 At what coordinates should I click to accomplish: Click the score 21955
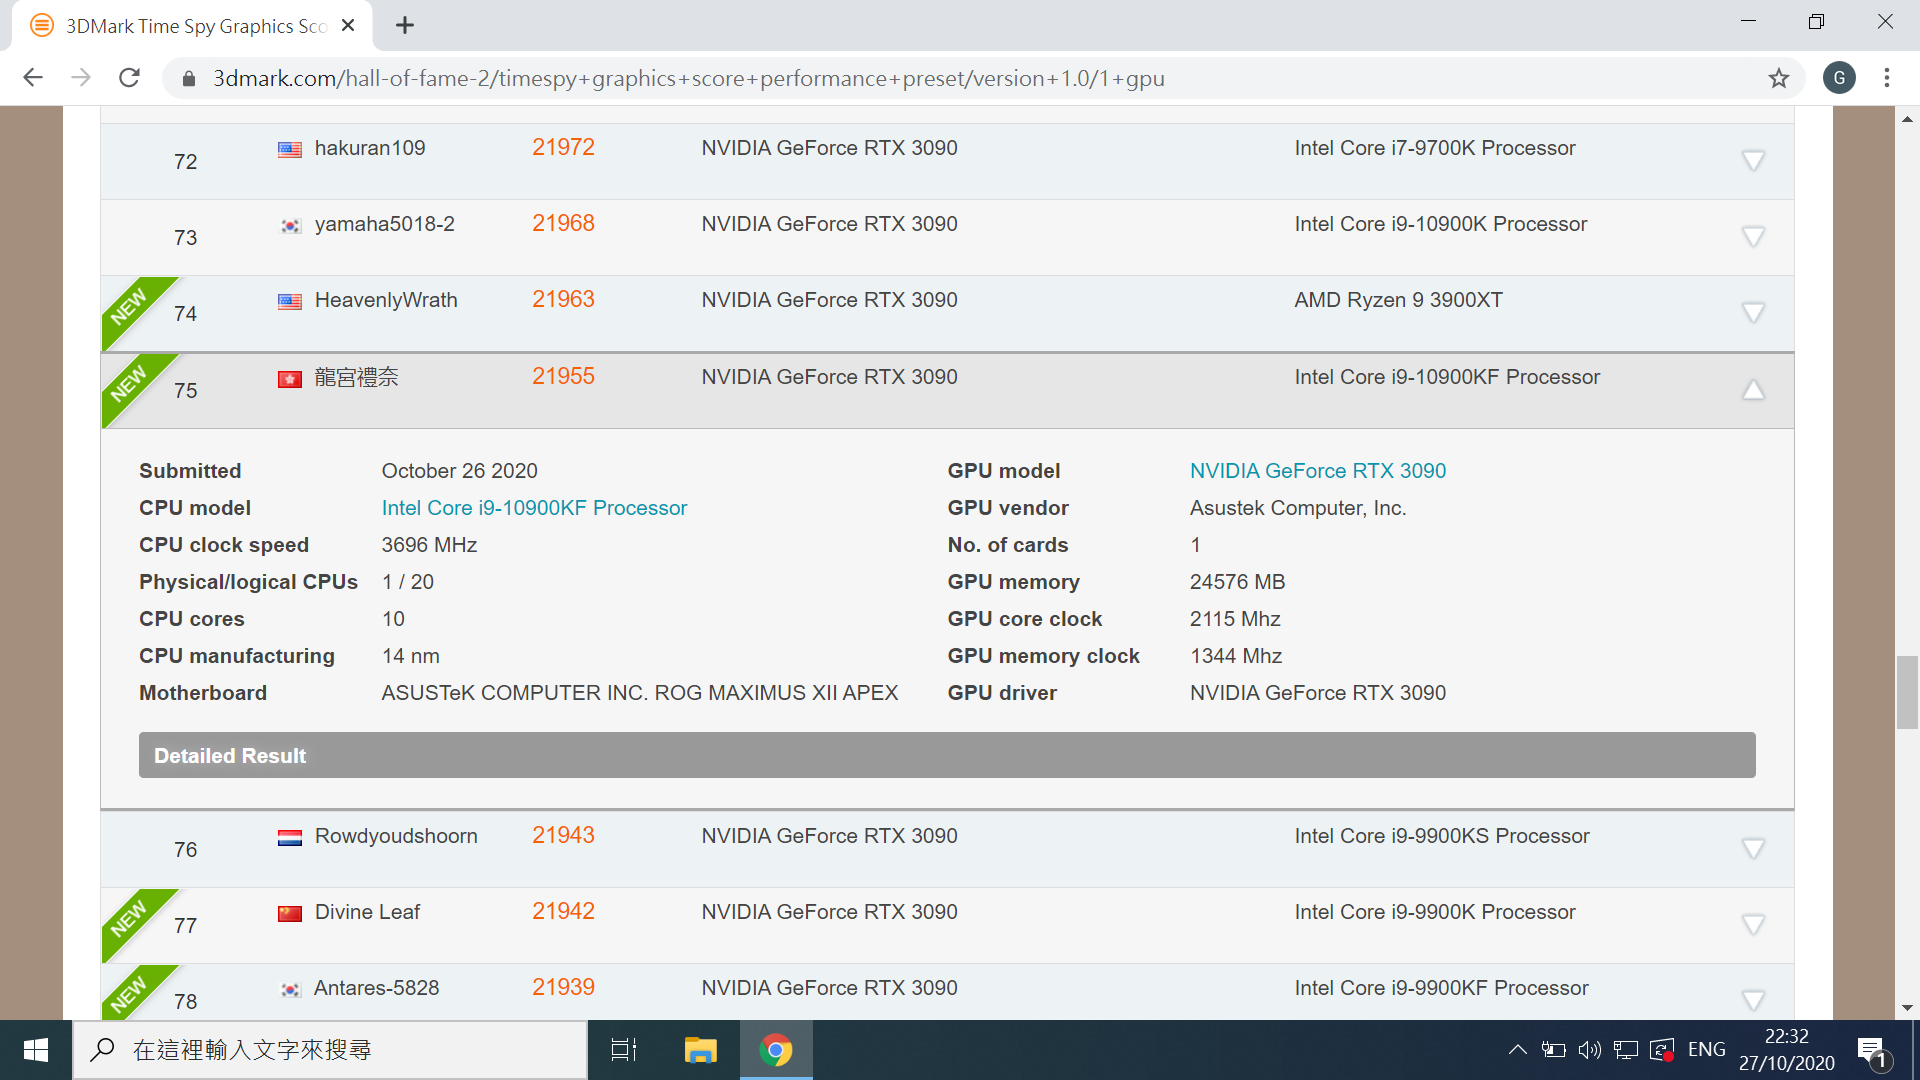[x=563, y=376]
